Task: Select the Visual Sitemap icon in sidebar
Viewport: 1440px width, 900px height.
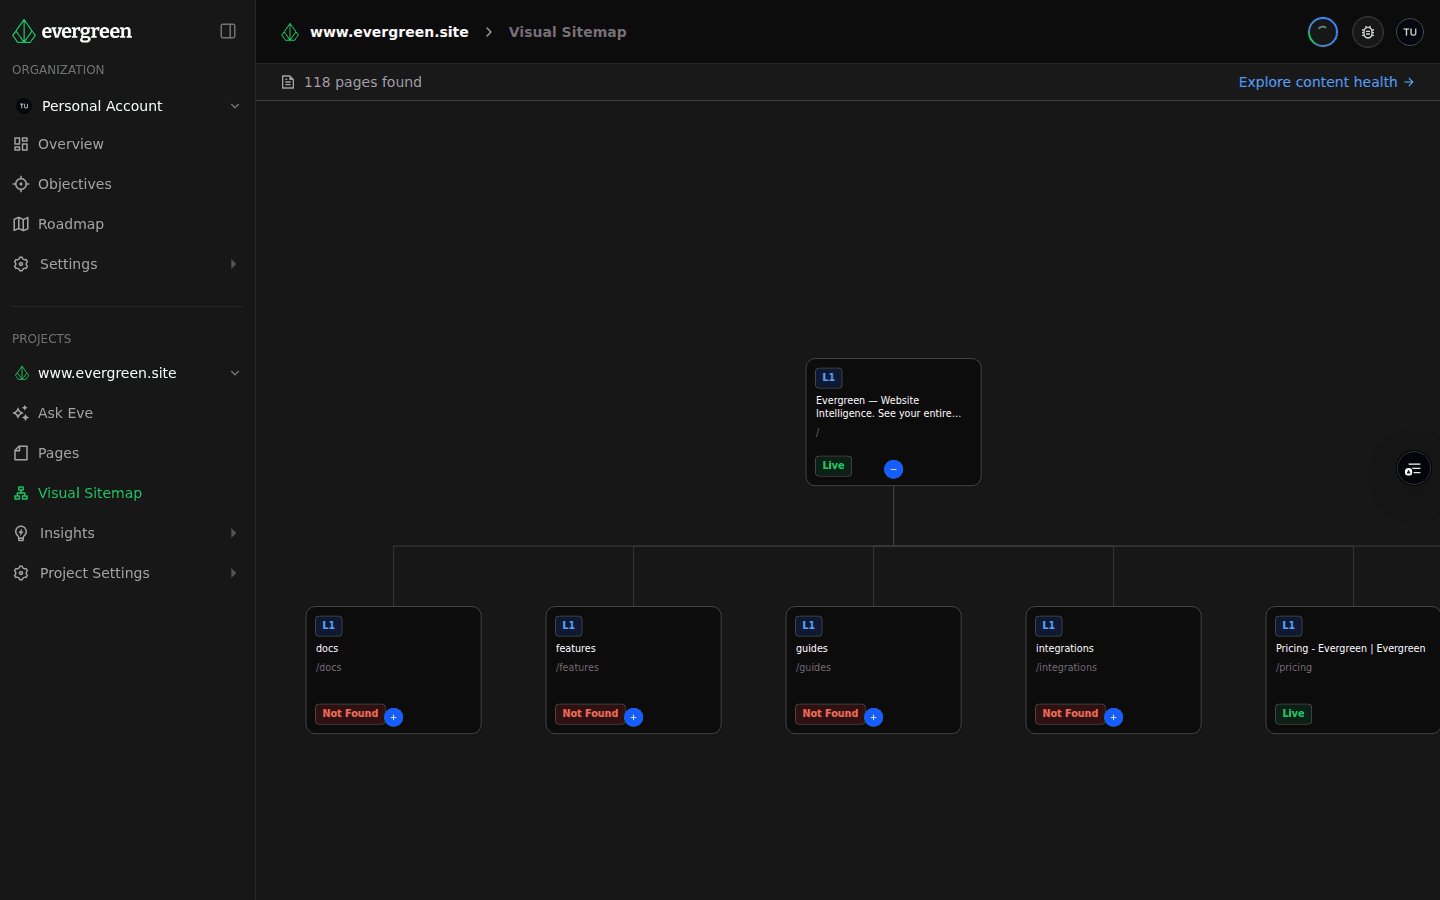Action: tap(21, 492)
